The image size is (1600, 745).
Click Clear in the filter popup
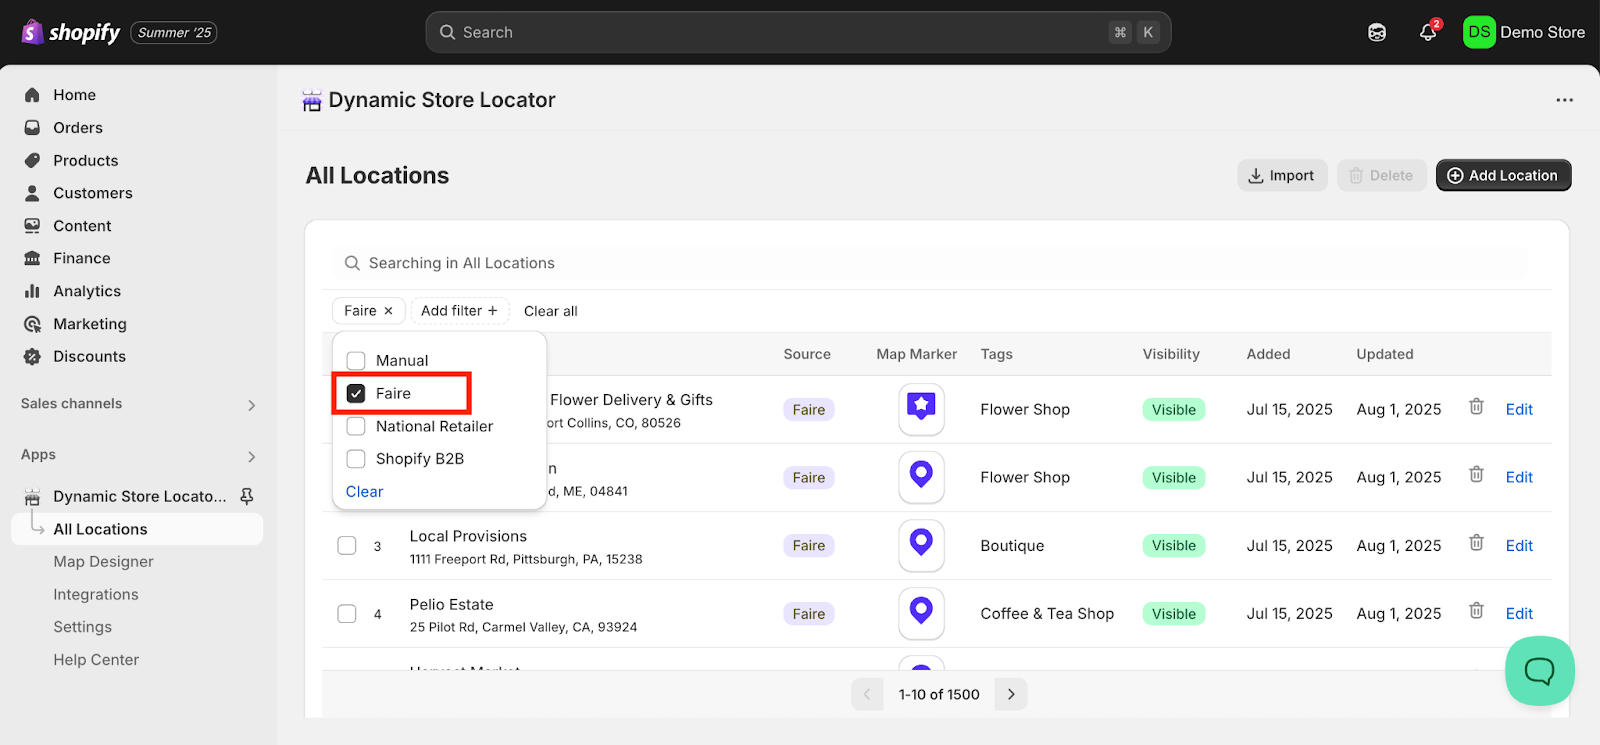(x=364, y=492)
